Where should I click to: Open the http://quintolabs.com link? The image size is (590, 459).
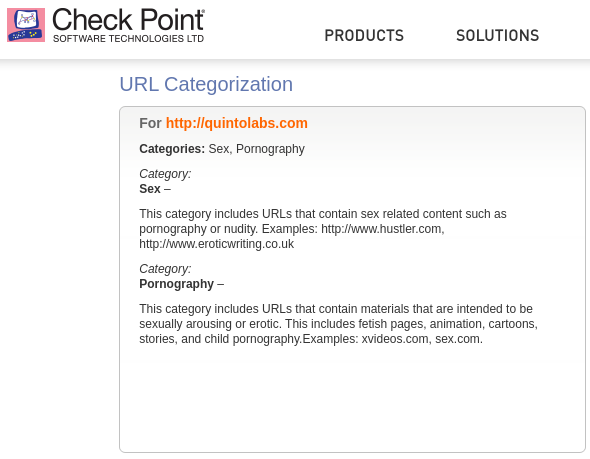click(237, 123)
